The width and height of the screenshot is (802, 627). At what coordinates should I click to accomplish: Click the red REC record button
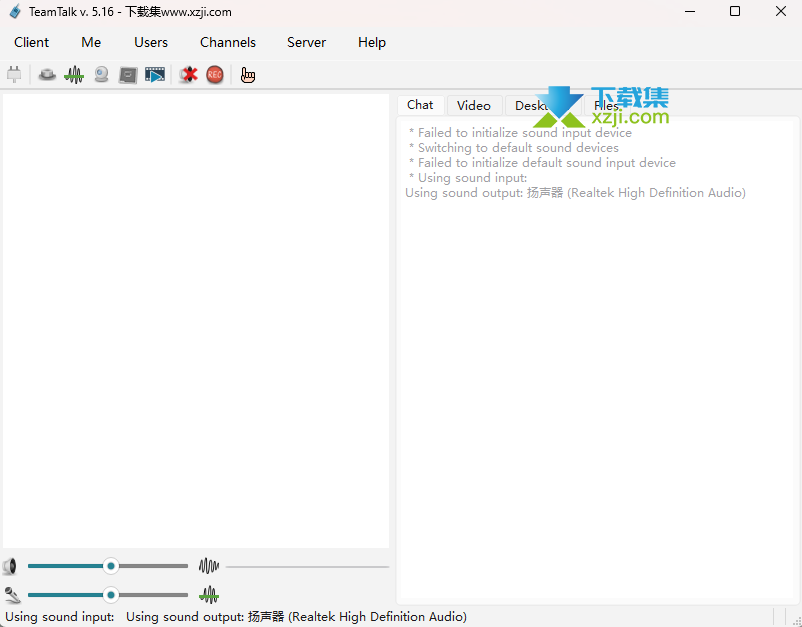pyautogui.click(x=215, y=75)
